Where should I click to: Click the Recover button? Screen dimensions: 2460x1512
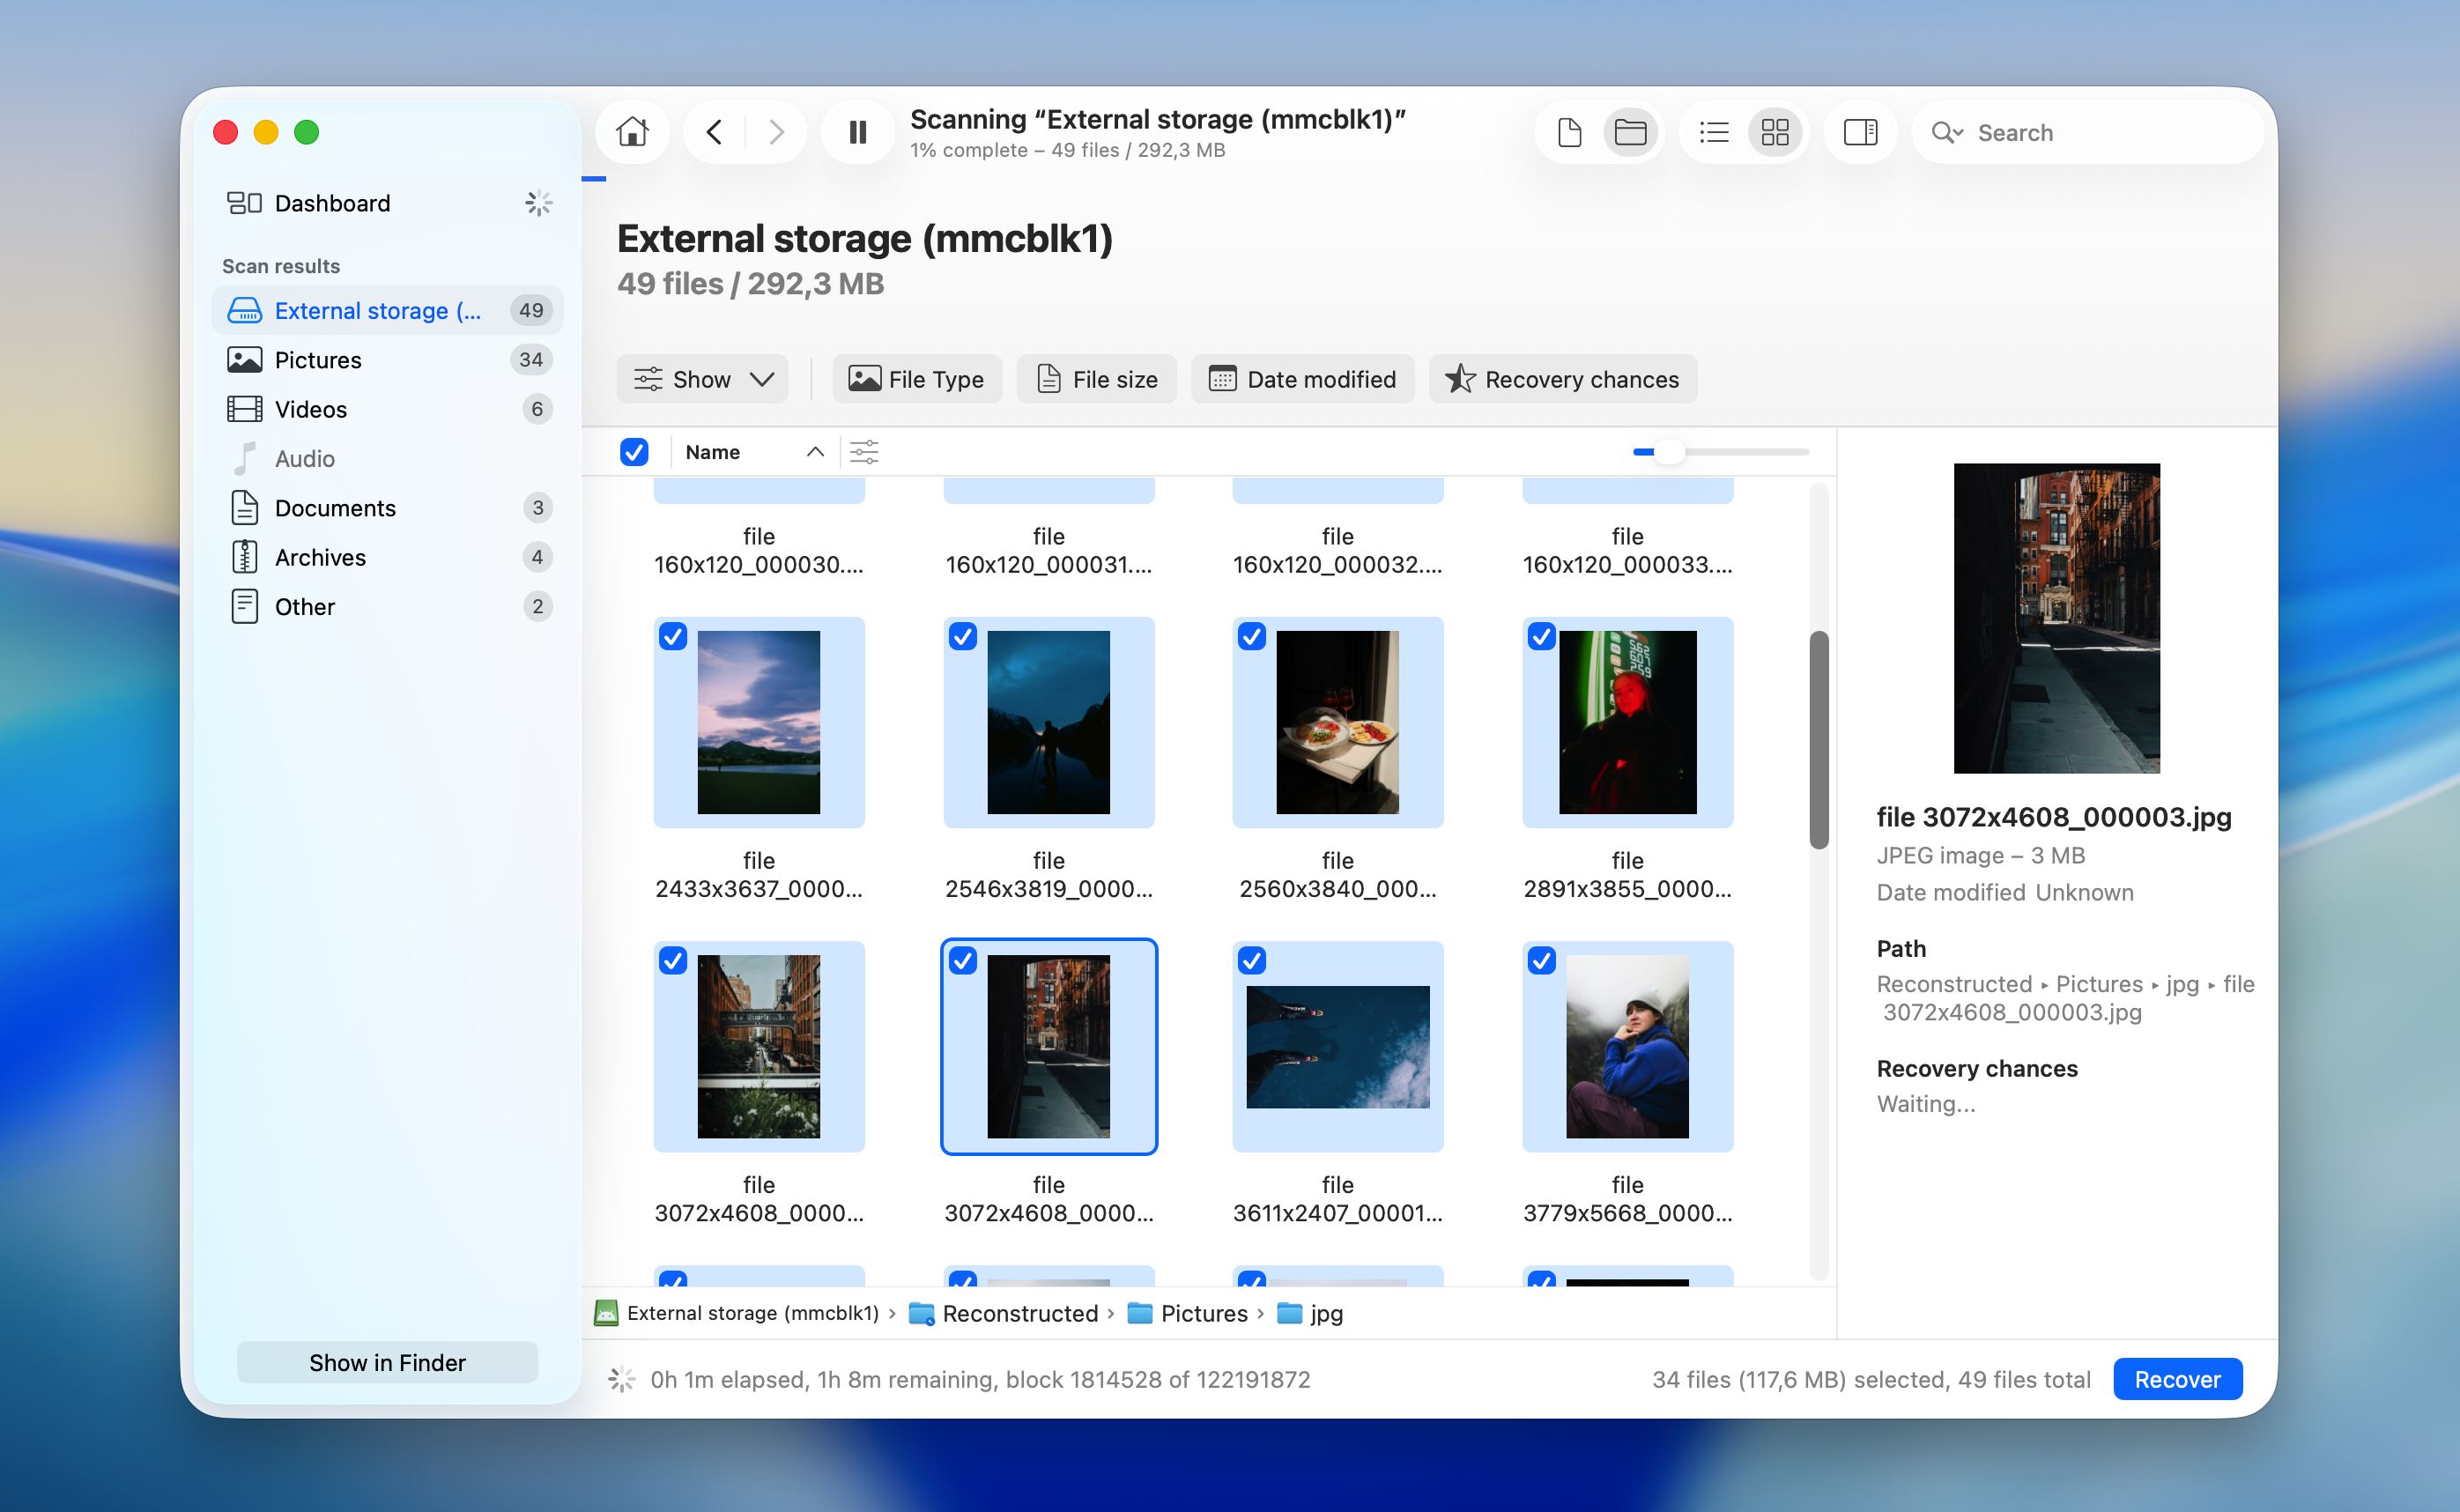tap(2177, 1379)
